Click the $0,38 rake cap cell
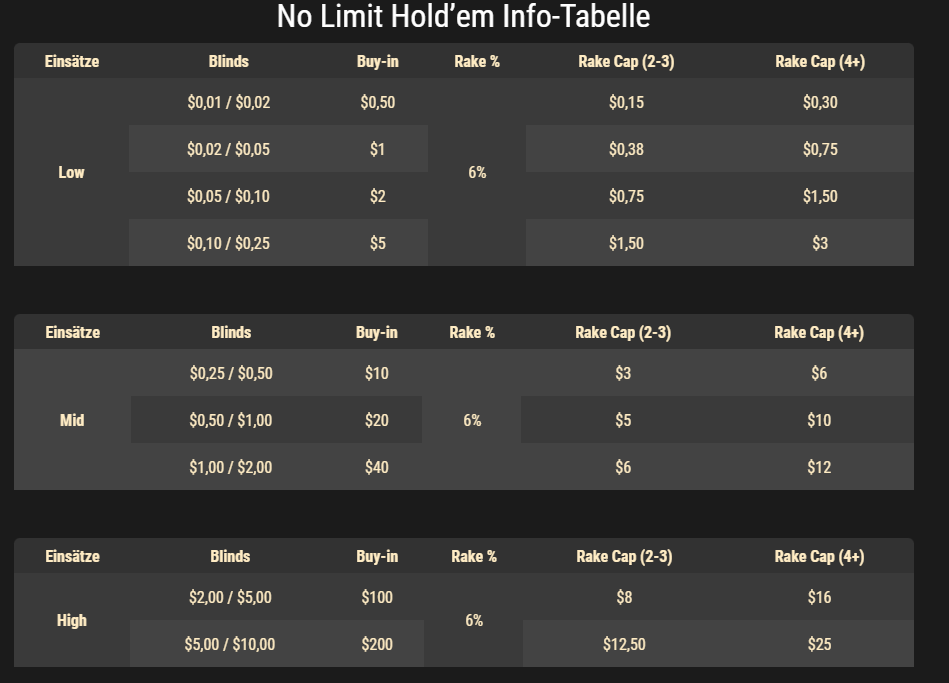949x683 pixels. pos(626,149)
